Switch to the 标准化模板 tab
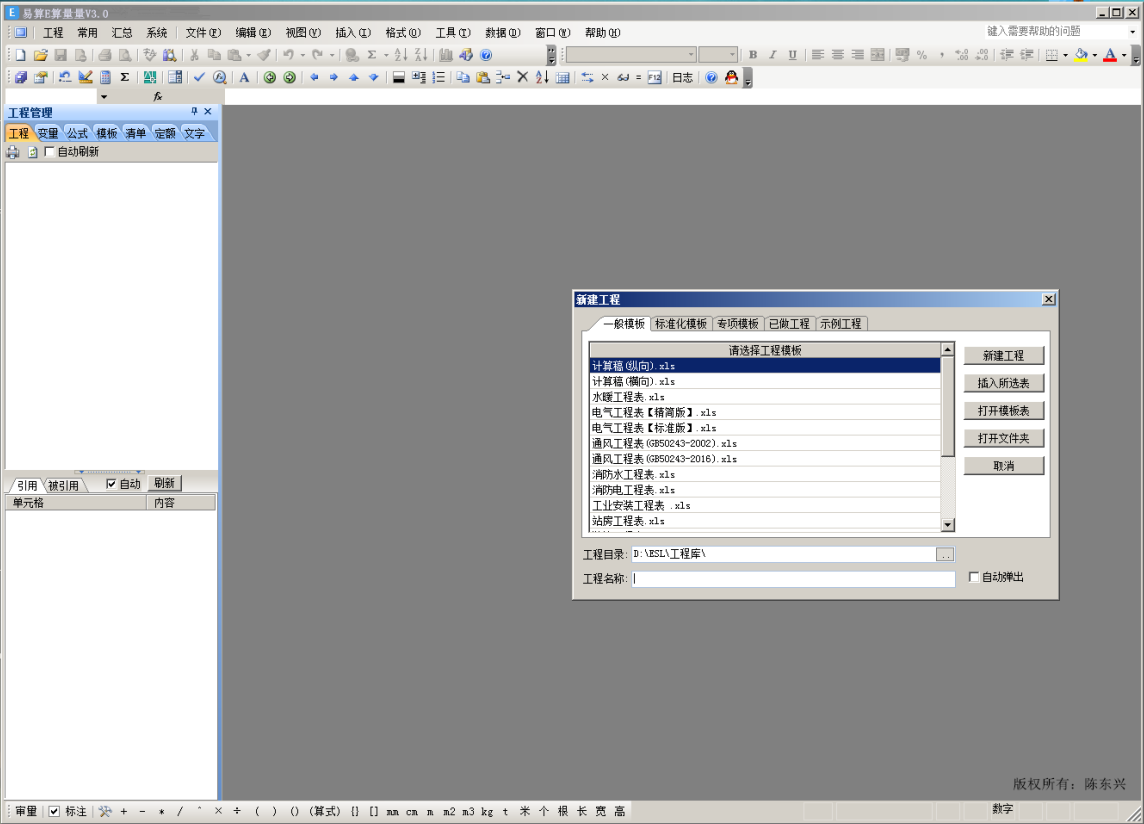 680,323
